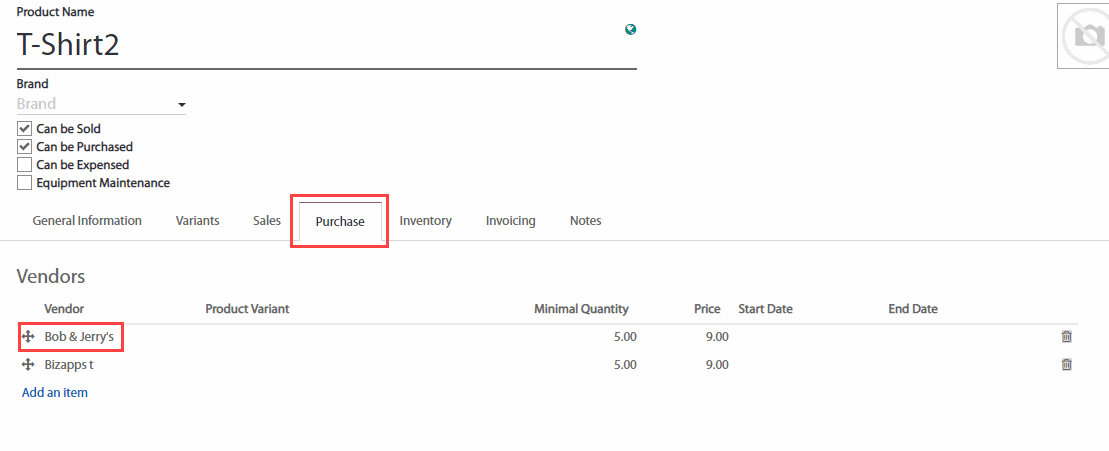Open the Brand dropdown arrow
The image size is (1109, 451).
point(181,105)
